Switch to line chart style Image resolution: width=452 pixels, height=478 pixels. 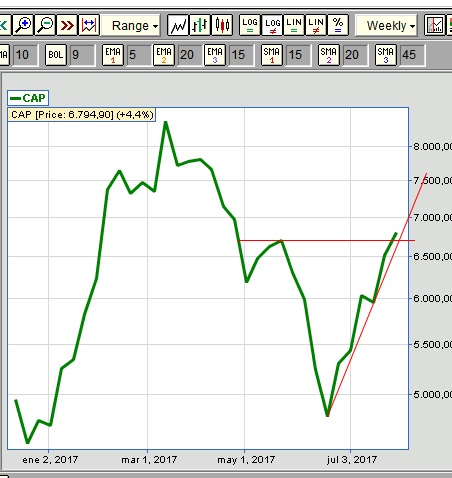coord(178,25)
